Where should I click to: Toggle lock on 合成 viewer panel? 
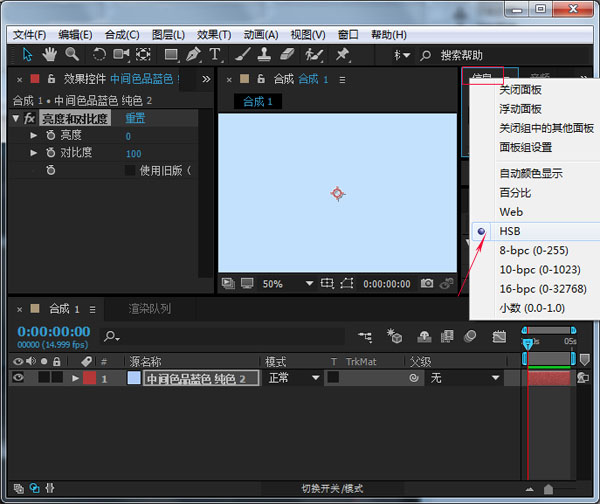(x=261, y=79)
